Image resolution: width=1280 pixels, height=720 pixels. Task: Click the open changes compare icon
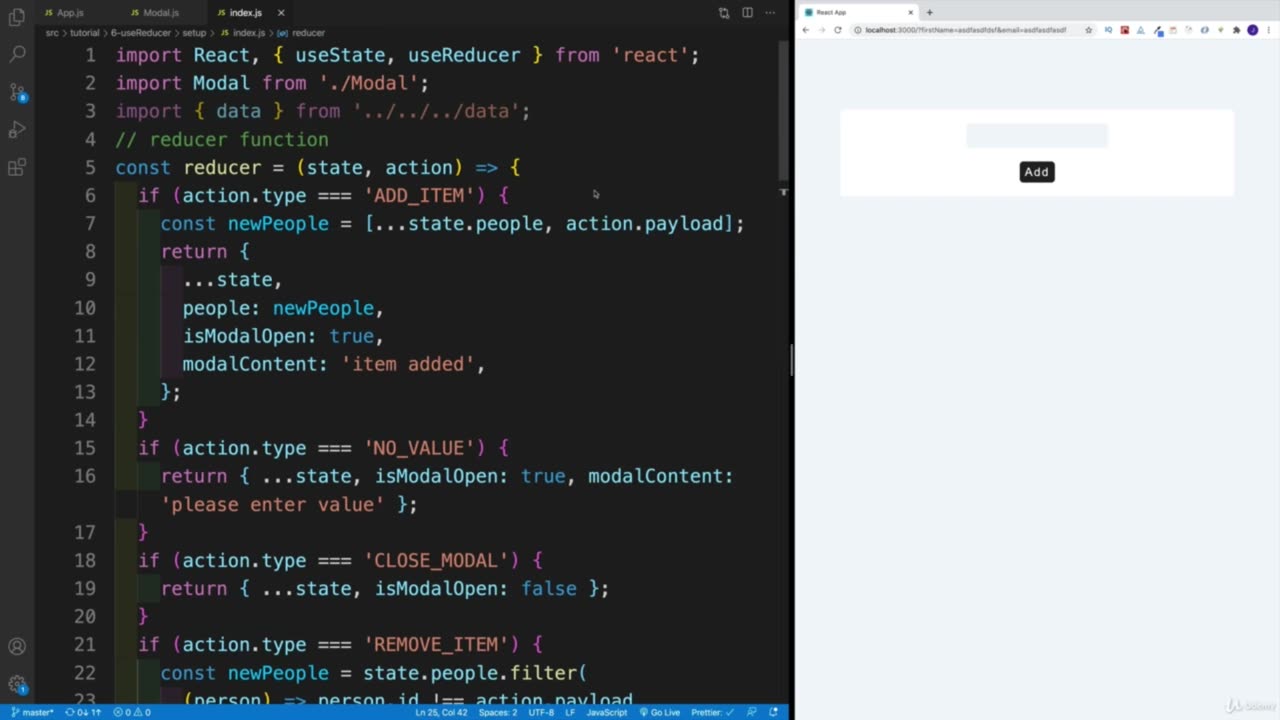coord(724,13)
